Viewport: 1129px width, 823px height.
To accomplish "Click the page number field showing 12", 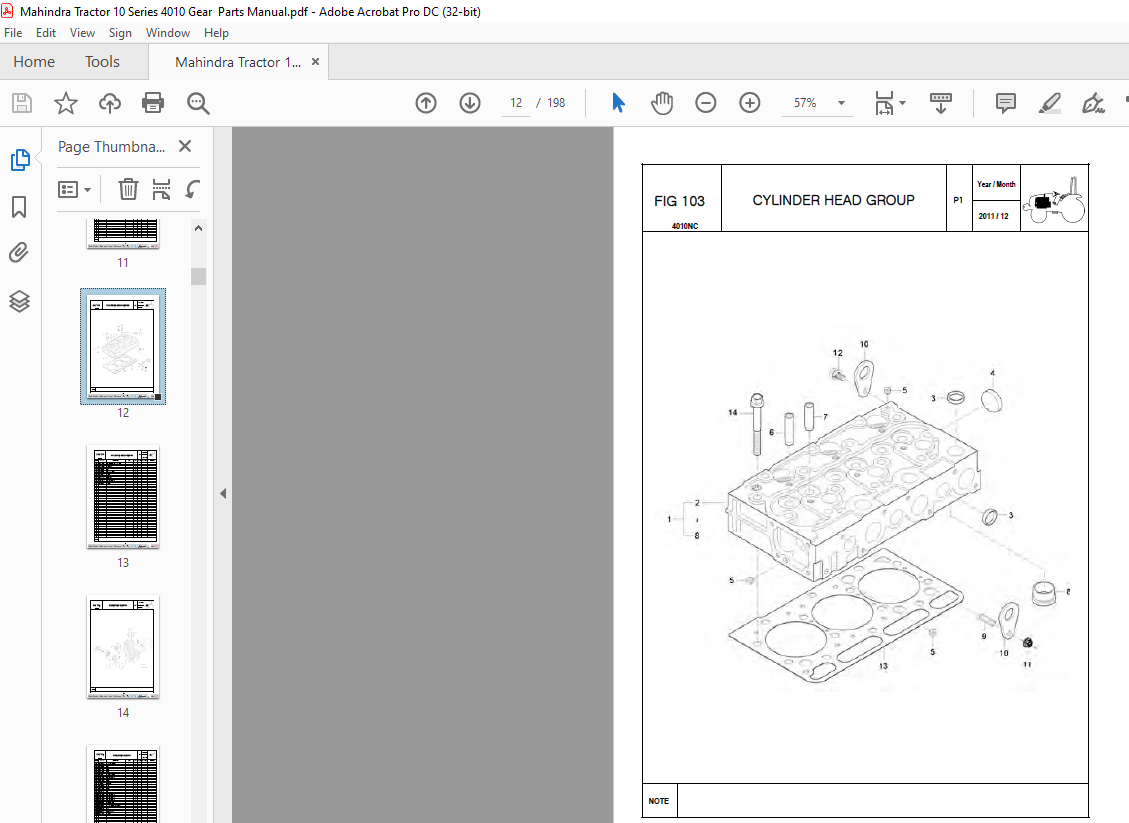I will click(x=516, y=103).
